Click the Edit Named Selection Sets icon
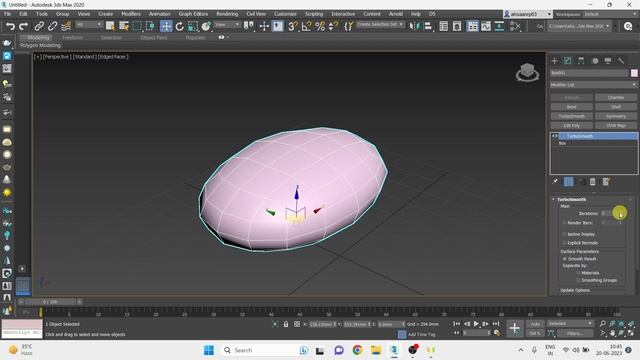The image size is (640, 360). [348, 26]
